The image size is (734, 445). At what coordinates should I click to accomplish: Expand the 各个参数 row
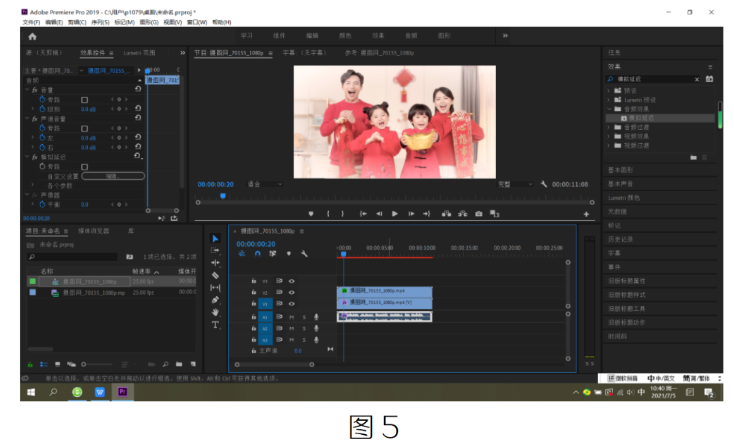(33, 186)
